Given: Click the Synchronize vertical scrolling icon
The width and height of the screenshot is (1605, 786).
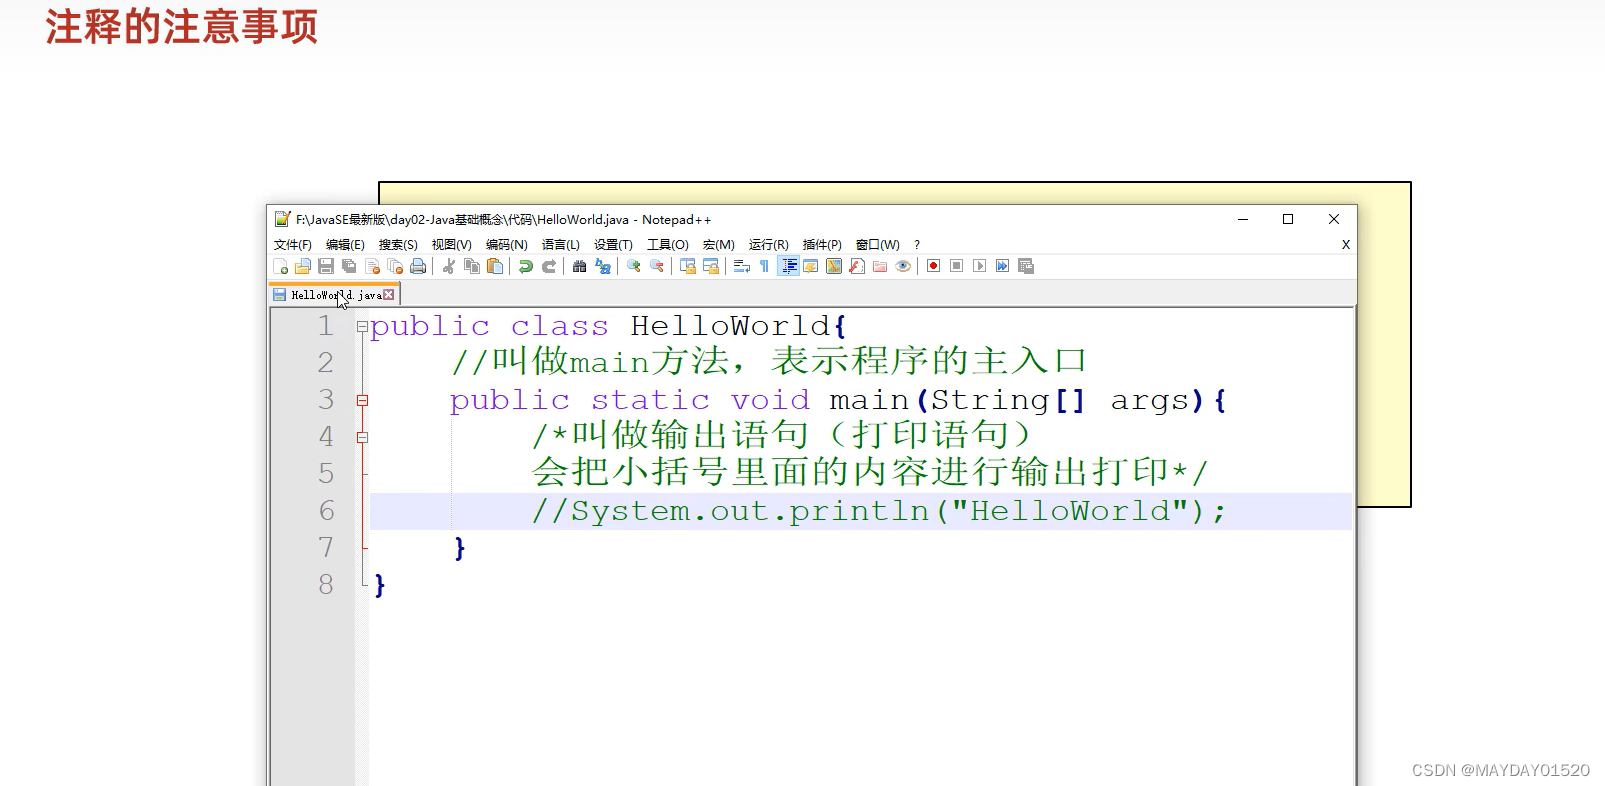Looking at the screenshot, I should coord(688,266).
